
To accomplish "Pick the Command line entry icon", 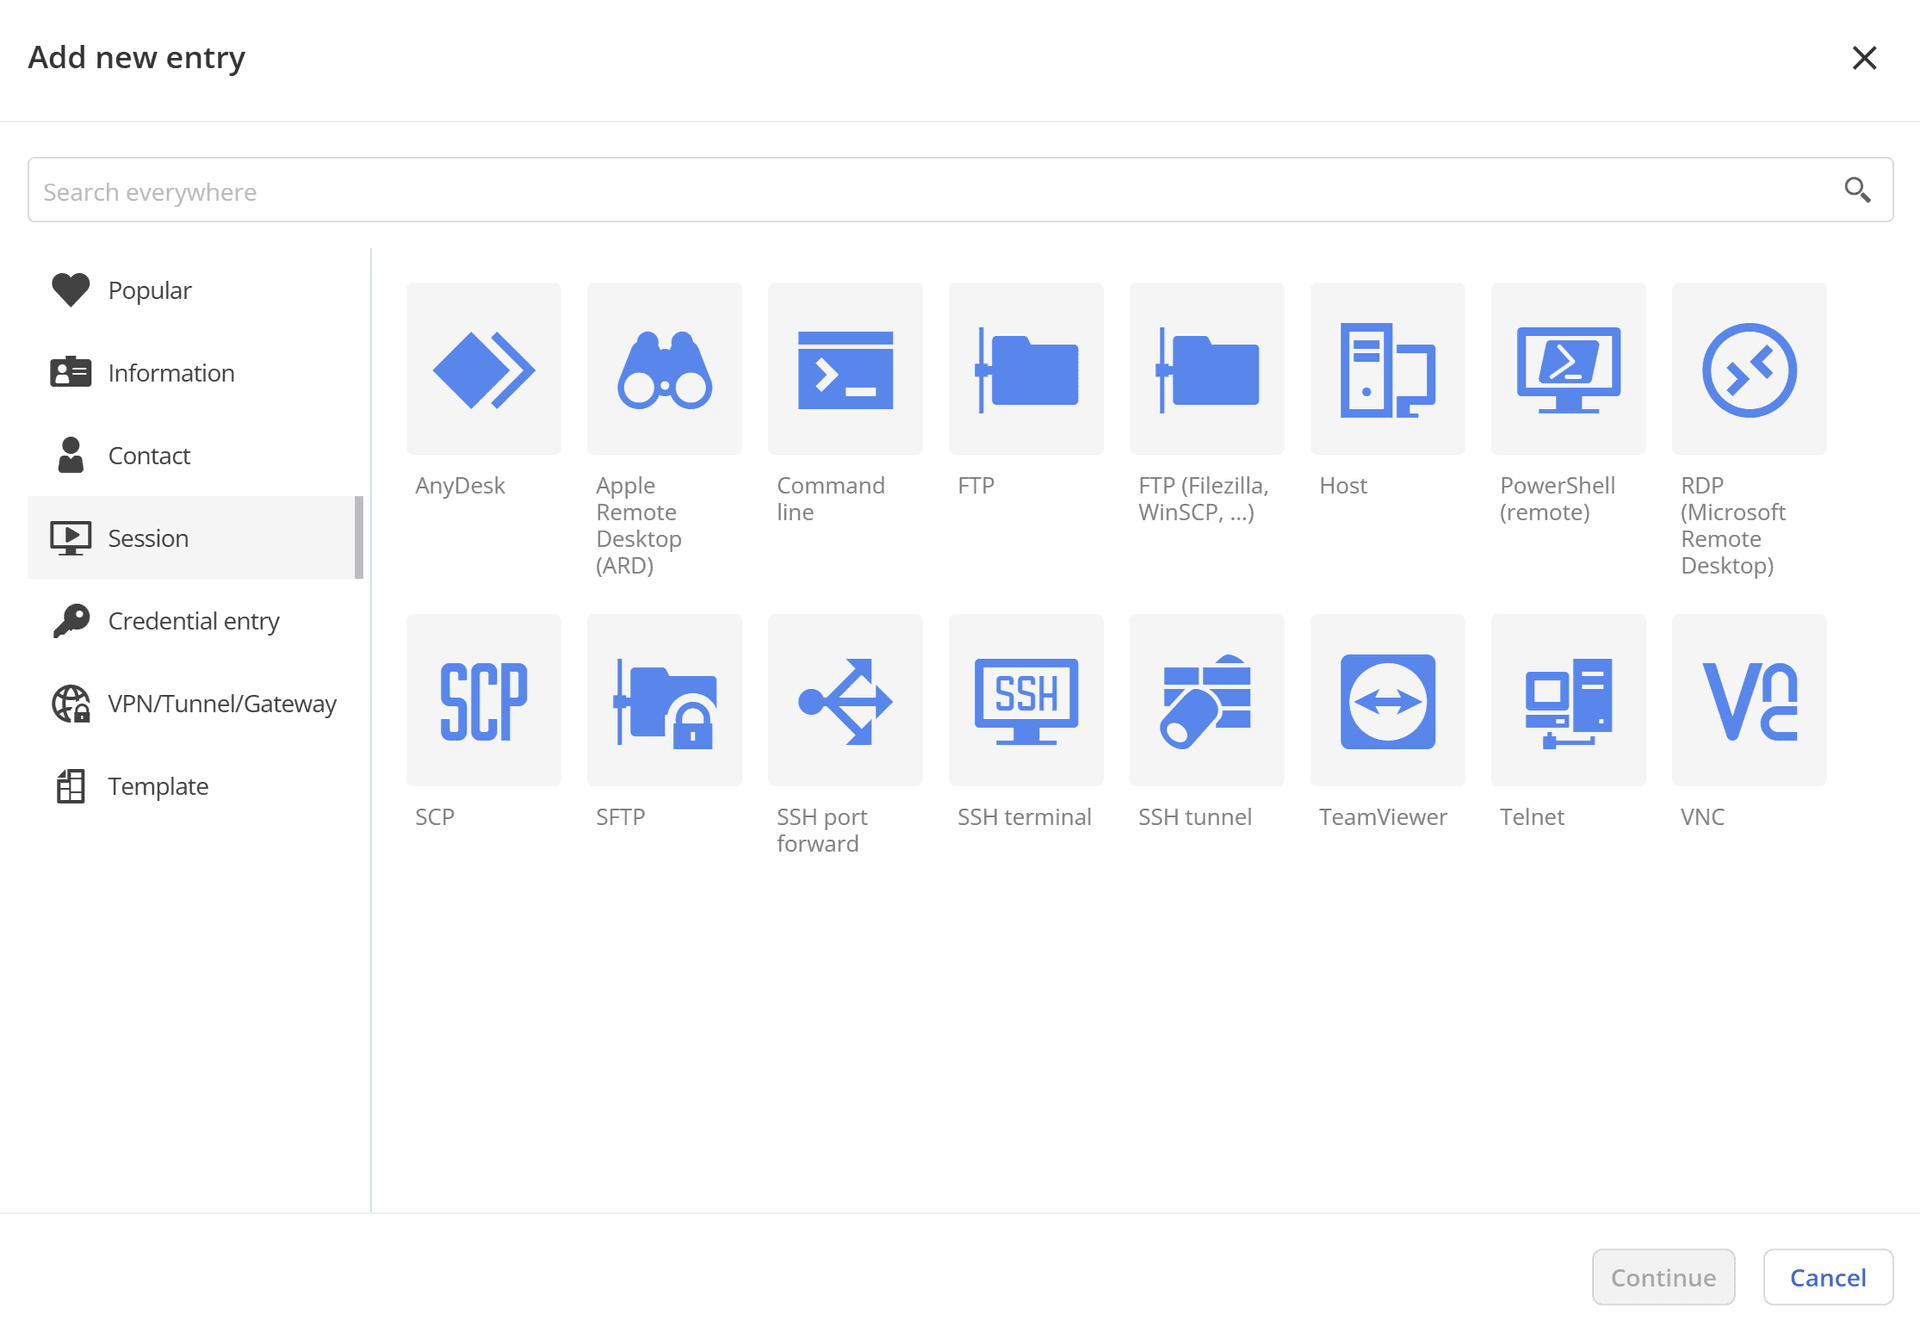I will point(845,369).
